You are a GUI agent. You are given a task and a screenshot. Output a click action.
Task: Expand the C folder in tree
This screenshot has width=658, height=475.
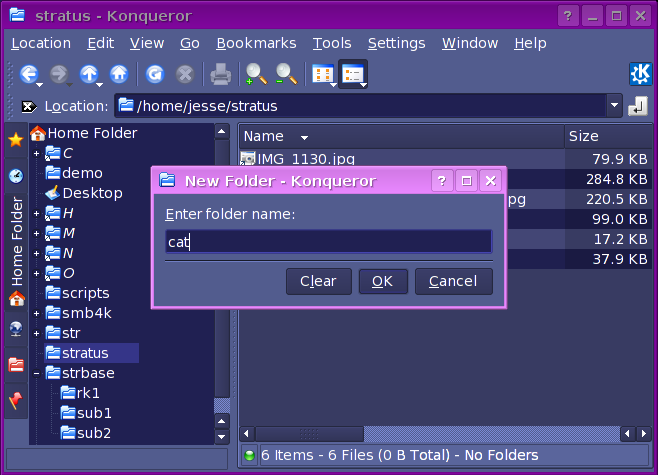37,154
